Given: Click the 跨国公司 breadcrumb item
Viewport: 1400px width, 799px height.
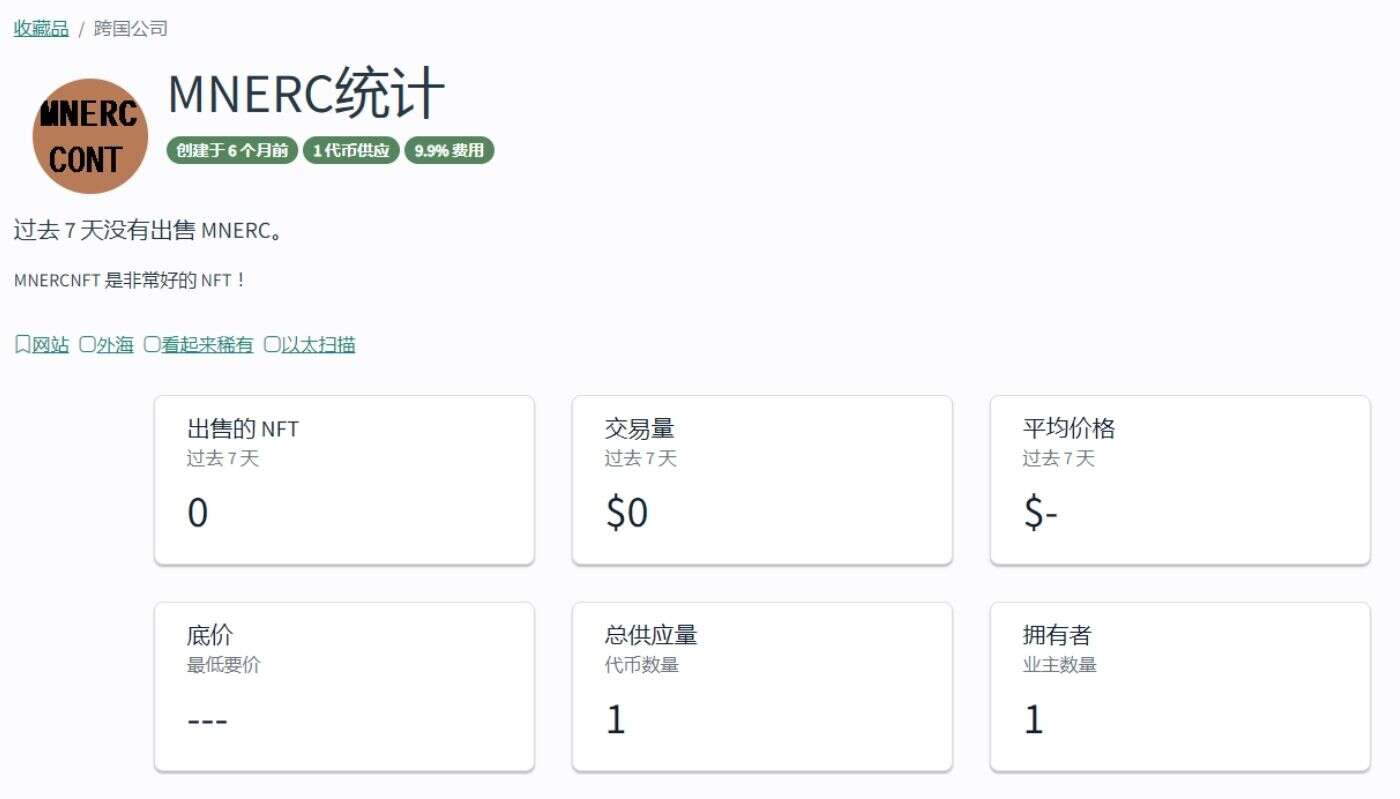Looking at the screenshot, I should (130, 28).
